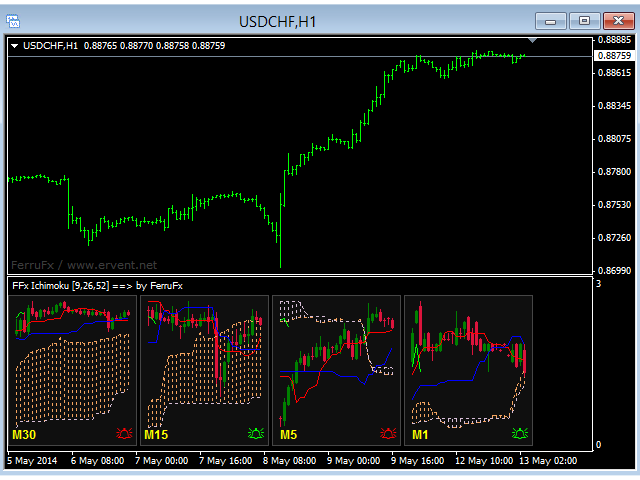Click price level 0.88075 on the scale
The width and height of the screenshot is (640, 480).
pos(614,139)
